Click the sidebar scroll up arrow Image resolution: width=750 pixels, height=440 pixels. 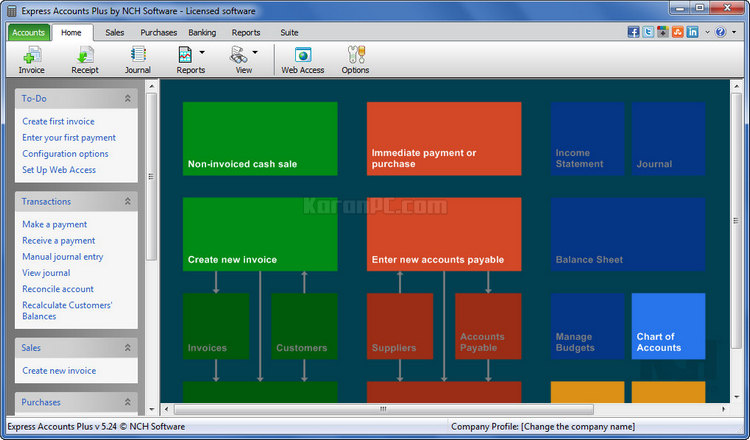click(152, 87)
